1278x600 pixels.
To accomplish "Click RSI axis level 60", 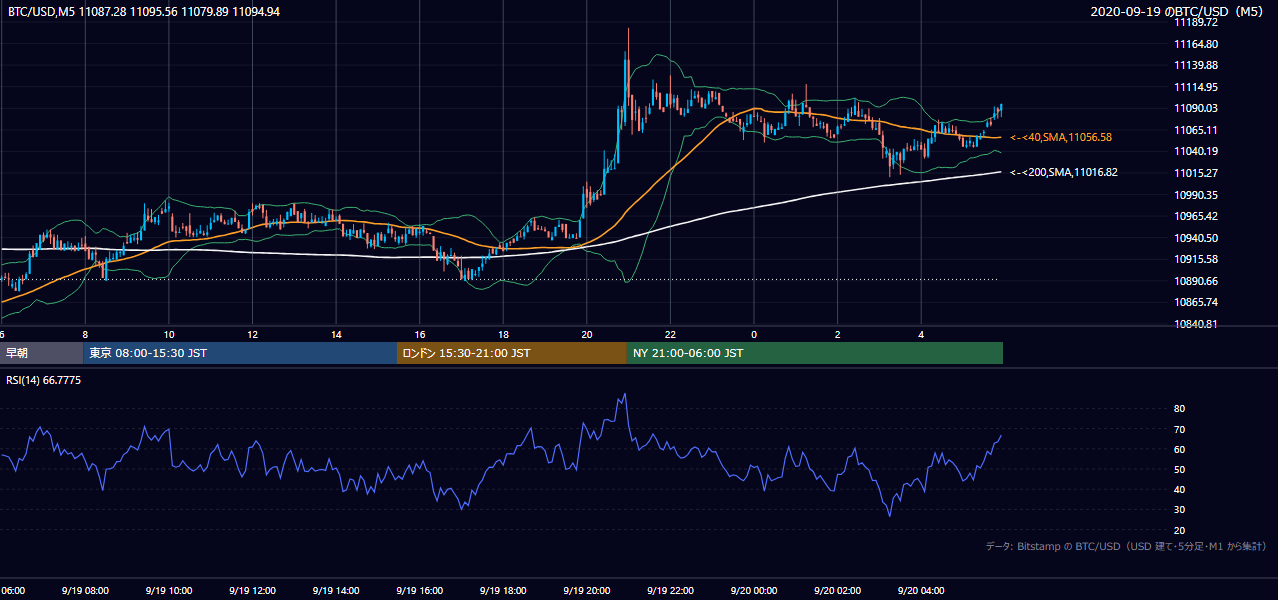I will point(1180,449).
